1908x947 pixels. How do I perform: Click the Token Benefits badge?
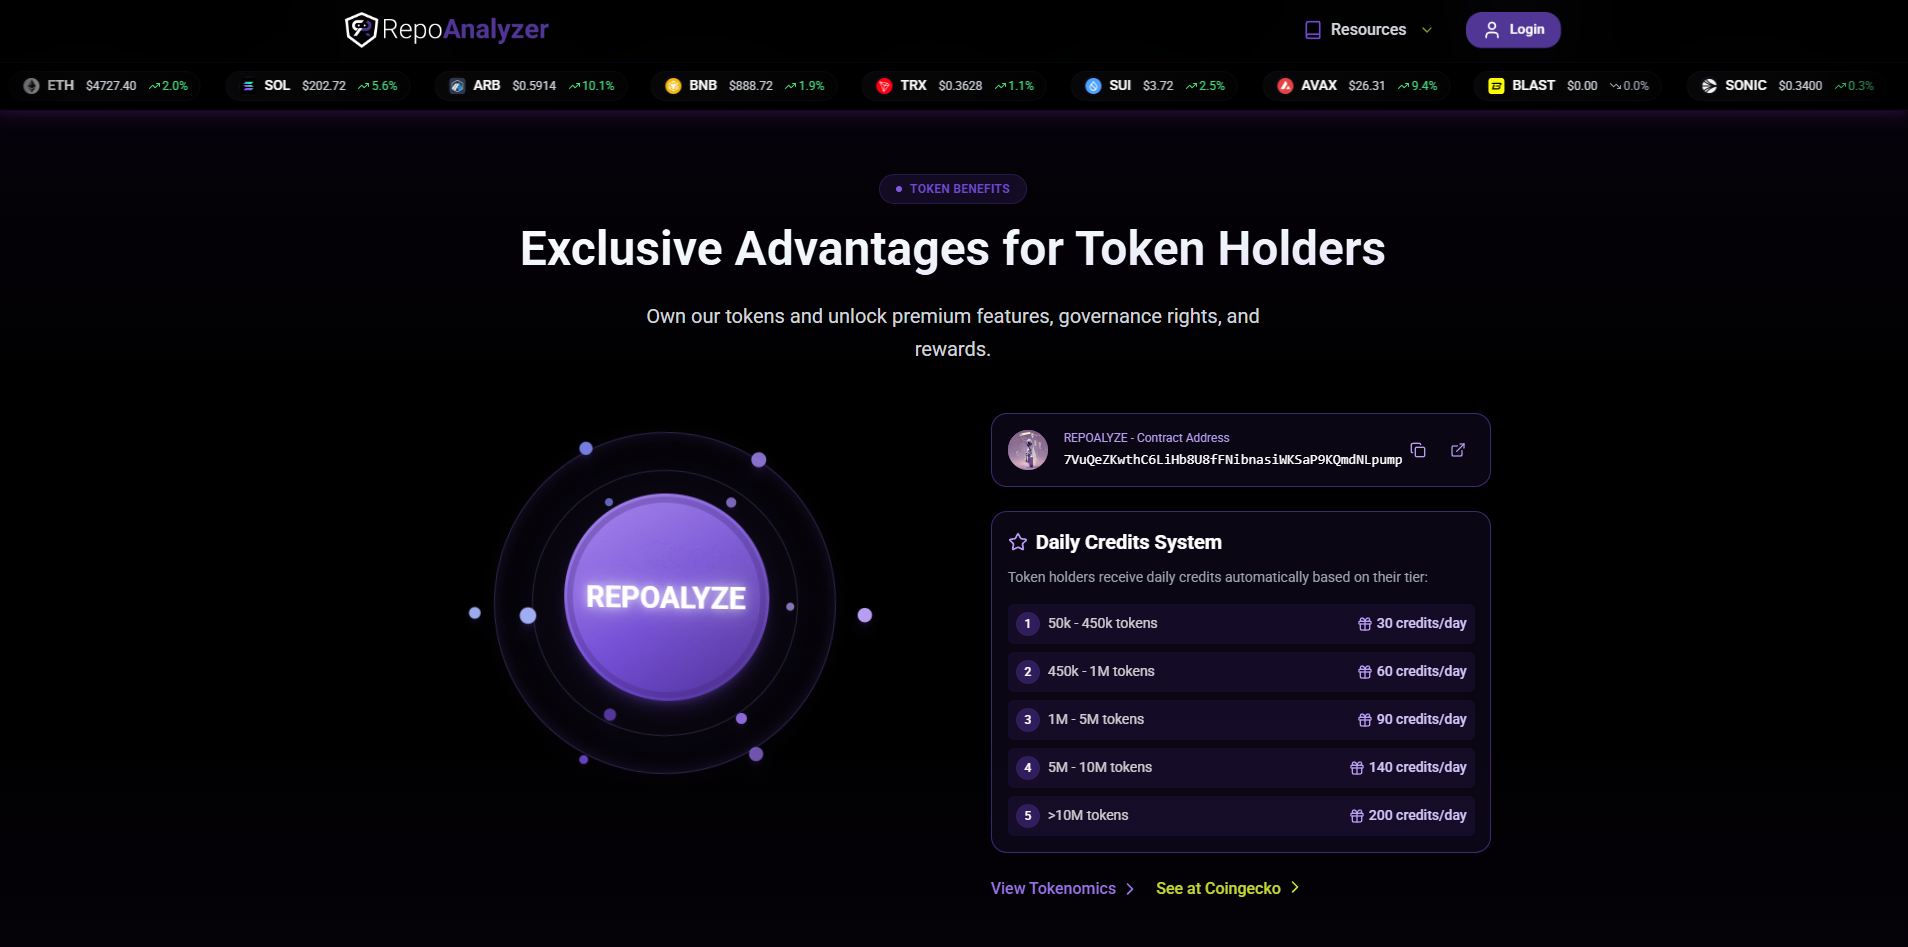(x=953, y=189)
